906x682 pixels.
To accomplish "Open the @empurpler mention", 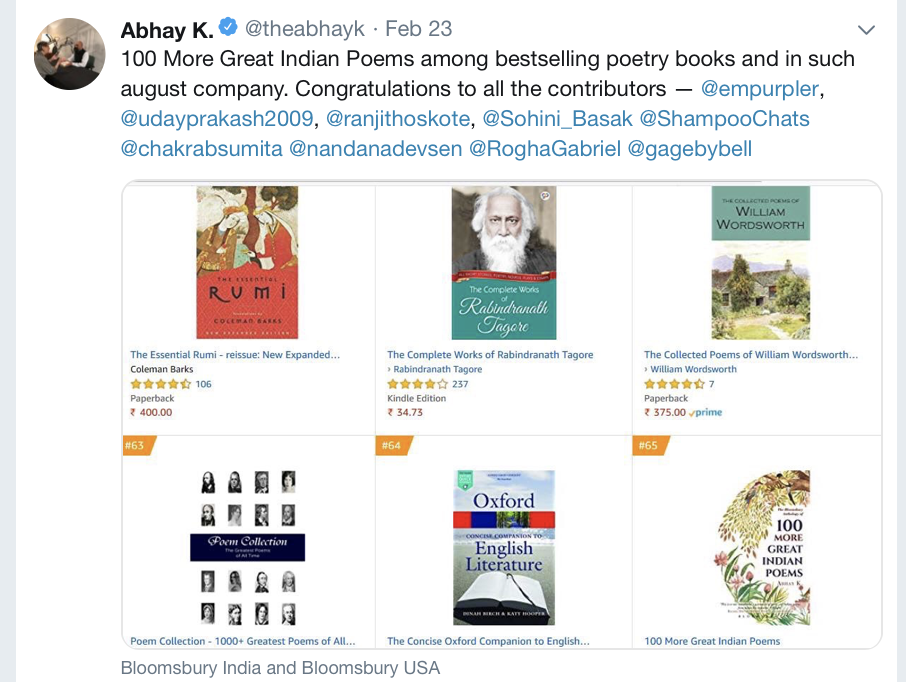I will pyautogui.click(x=760, y=88).
